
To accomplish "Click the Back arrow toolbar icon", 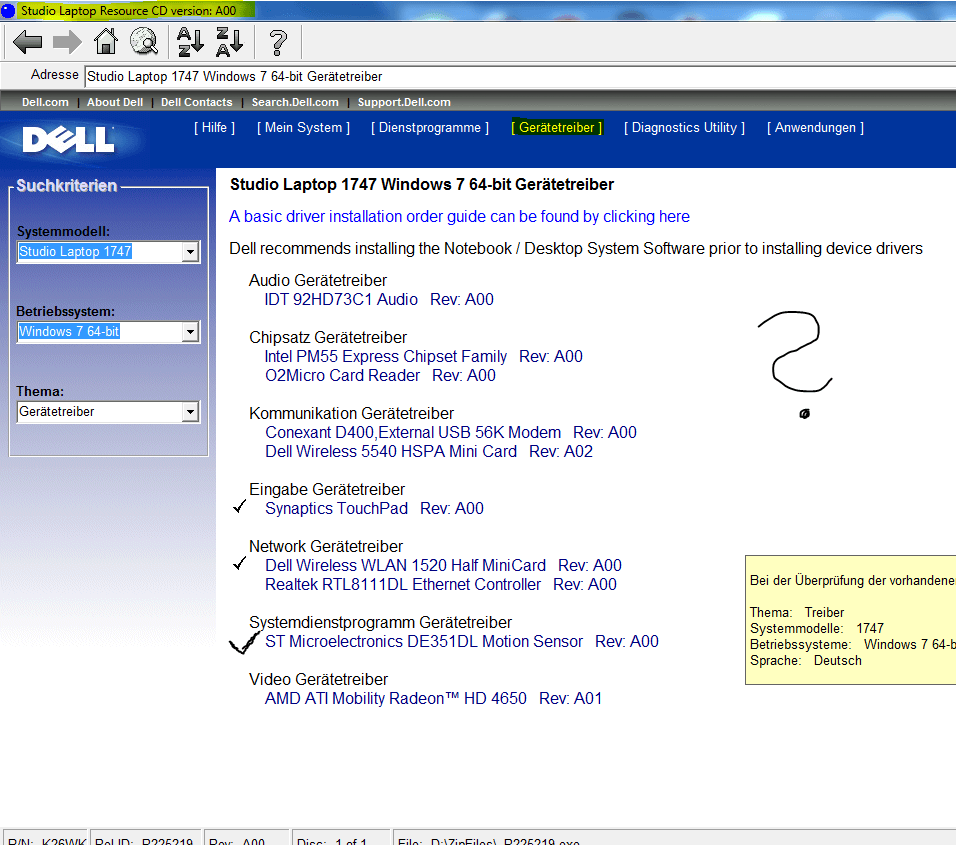I will tap(27, 42).
